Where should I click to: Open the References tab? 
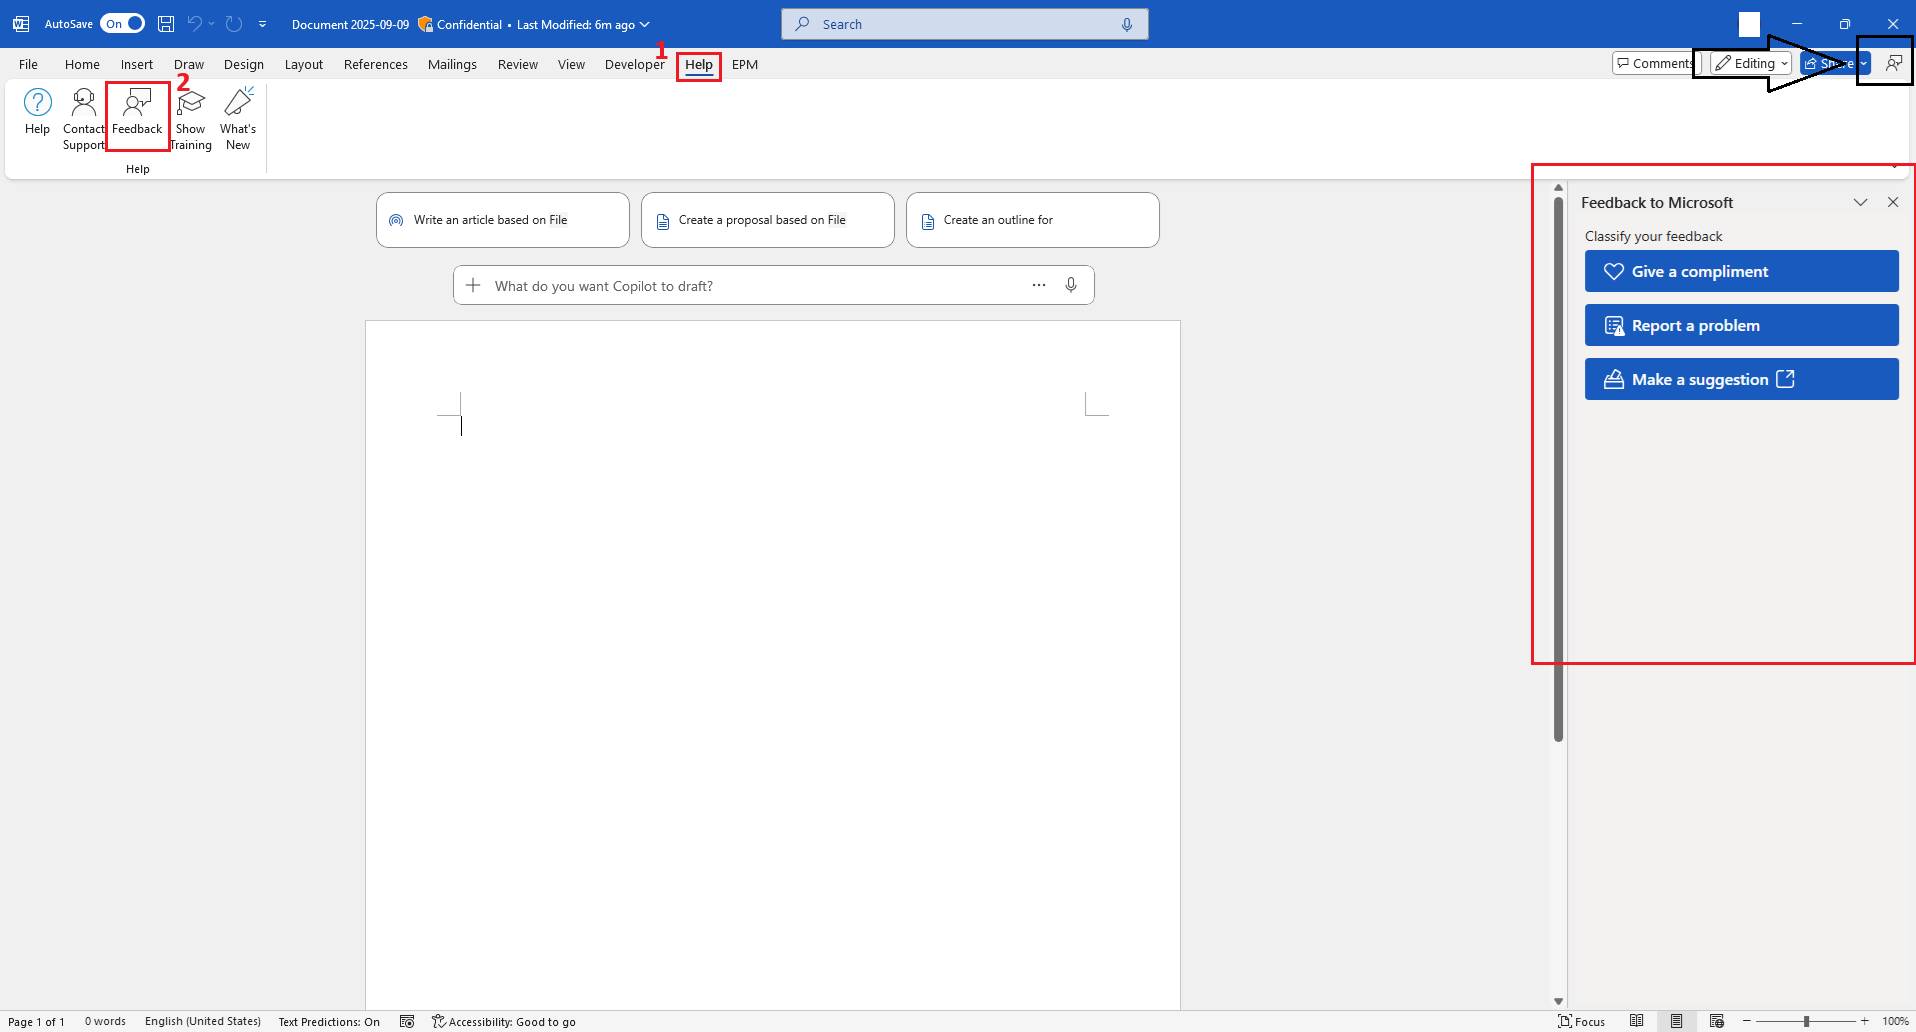pos(376,64)
